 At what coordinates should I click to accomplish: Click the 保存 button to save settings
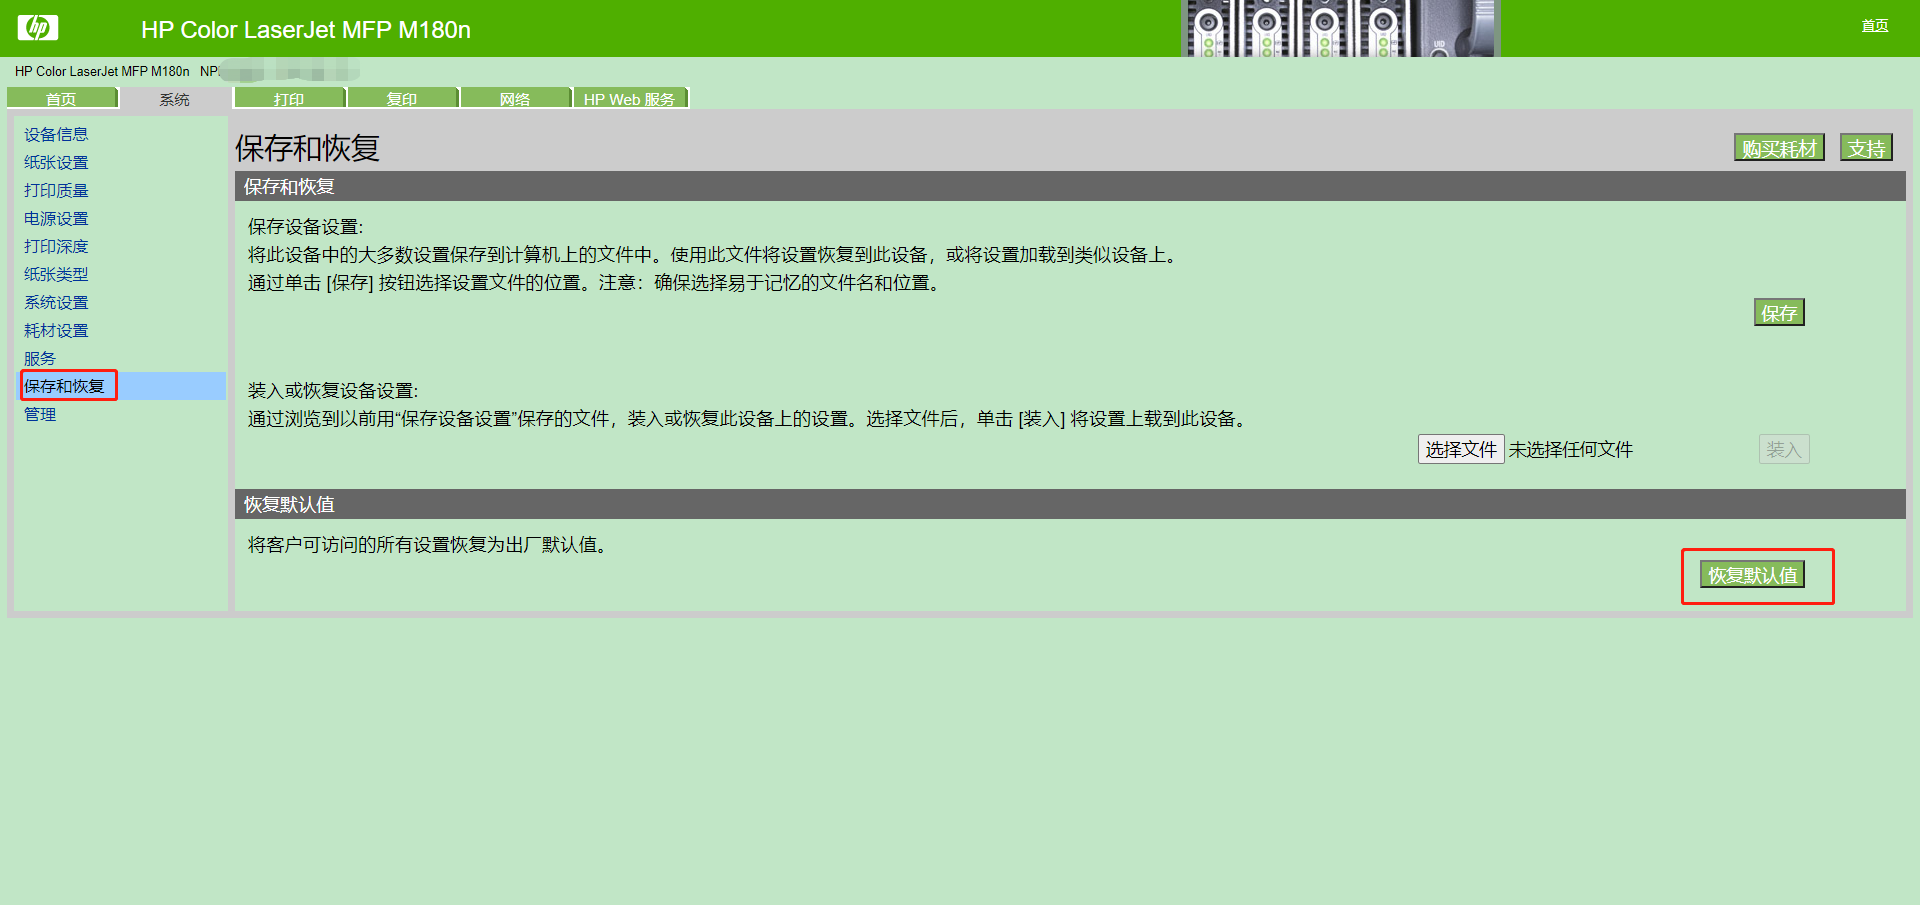[x=1779, y=313]
